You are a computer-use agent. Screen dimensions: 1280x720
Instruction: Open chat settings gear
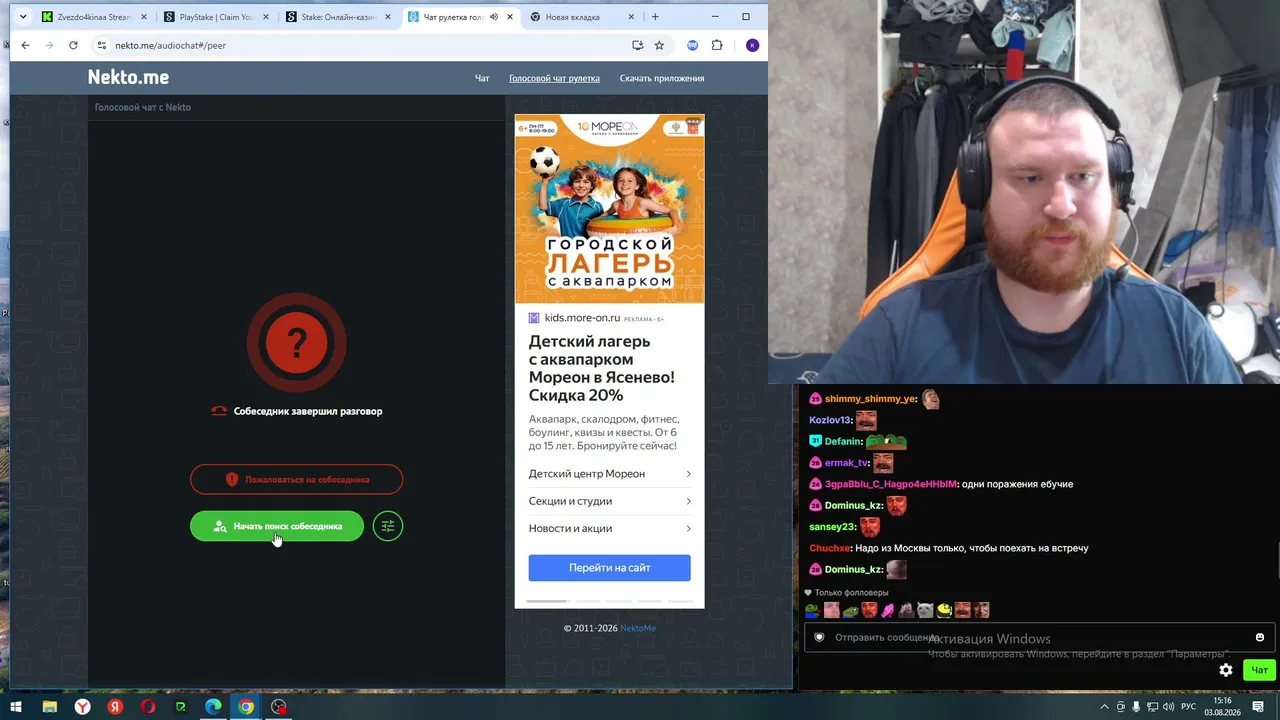pos(1226,670)
